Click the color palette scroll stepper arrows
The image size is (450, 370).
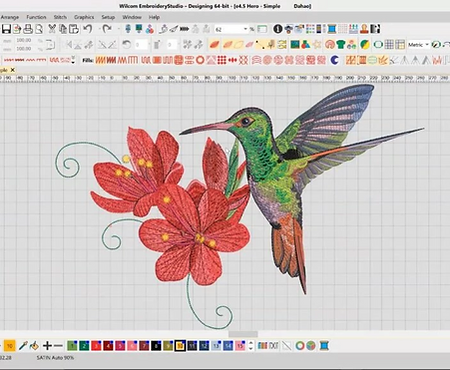click(x=251, y=346)
